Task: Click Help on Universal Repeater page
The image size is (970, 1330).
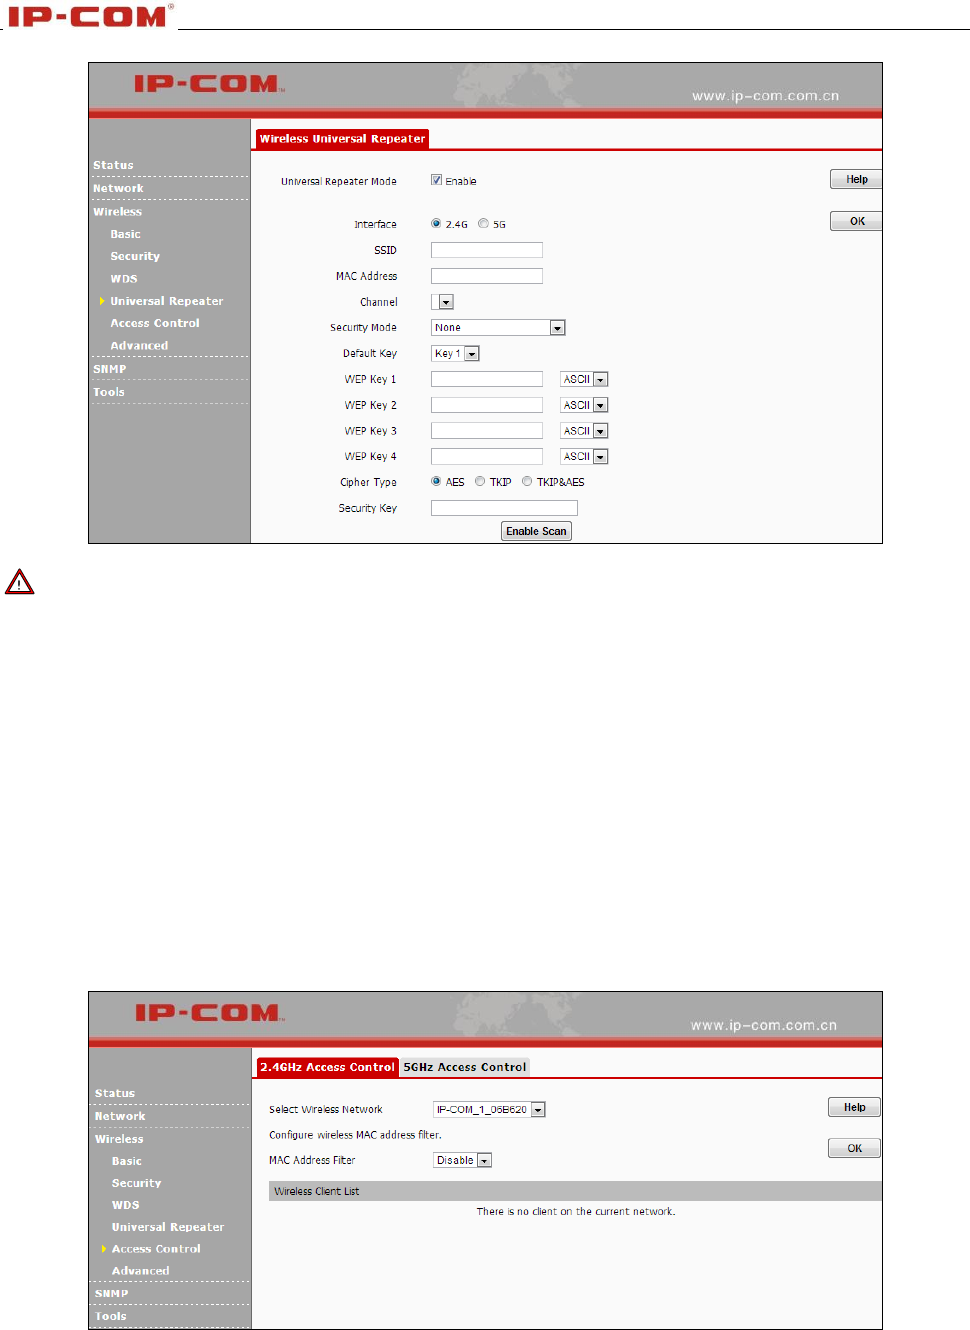Action: click(856, 179)
